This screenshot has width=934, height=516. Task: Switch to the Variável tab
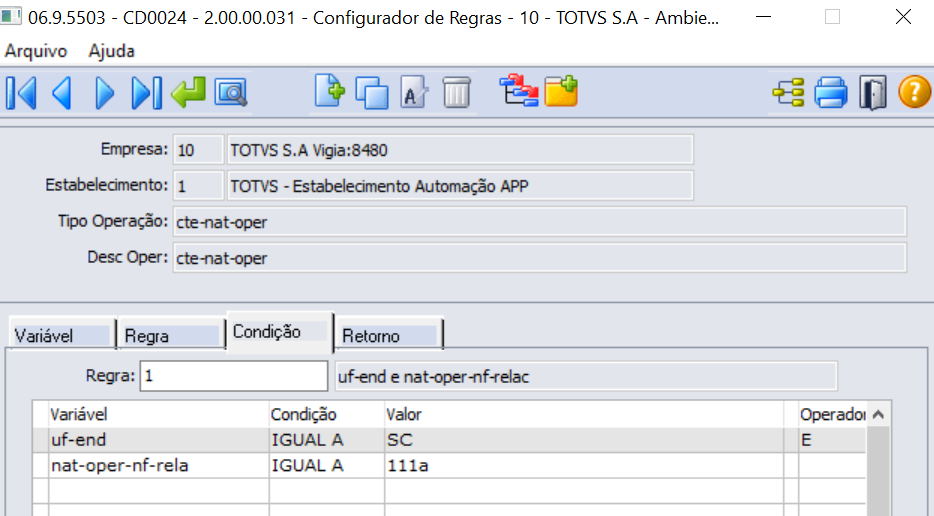click(62, 335)
